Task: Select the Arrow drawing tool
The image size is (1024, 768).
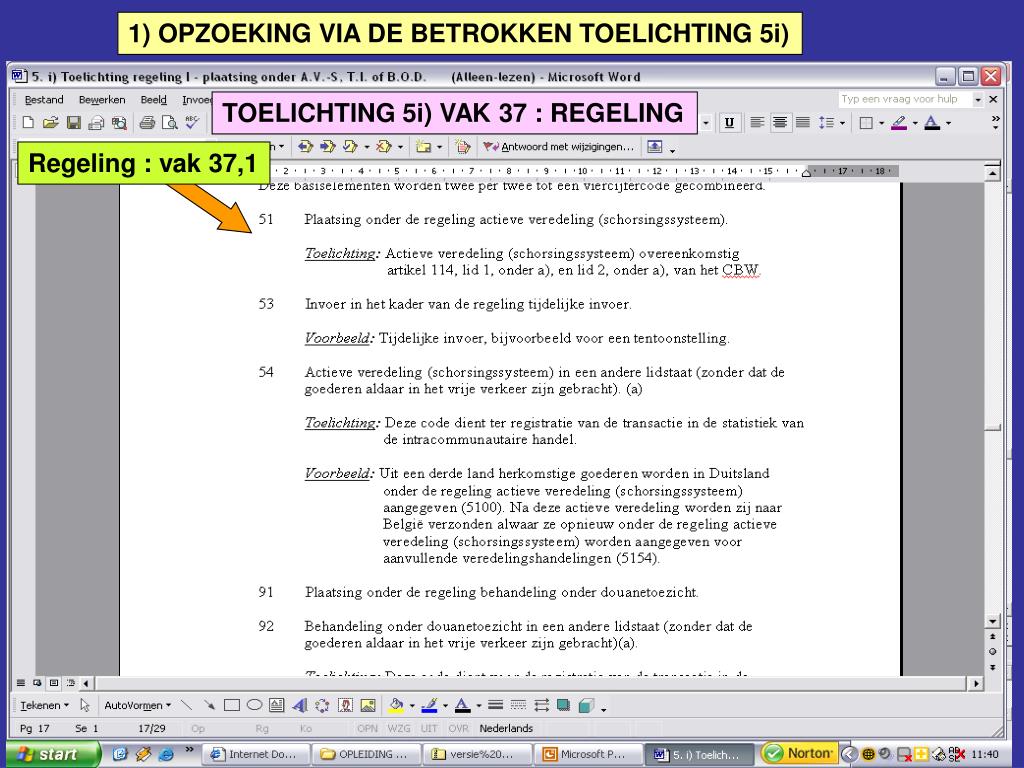Action: 209,705
